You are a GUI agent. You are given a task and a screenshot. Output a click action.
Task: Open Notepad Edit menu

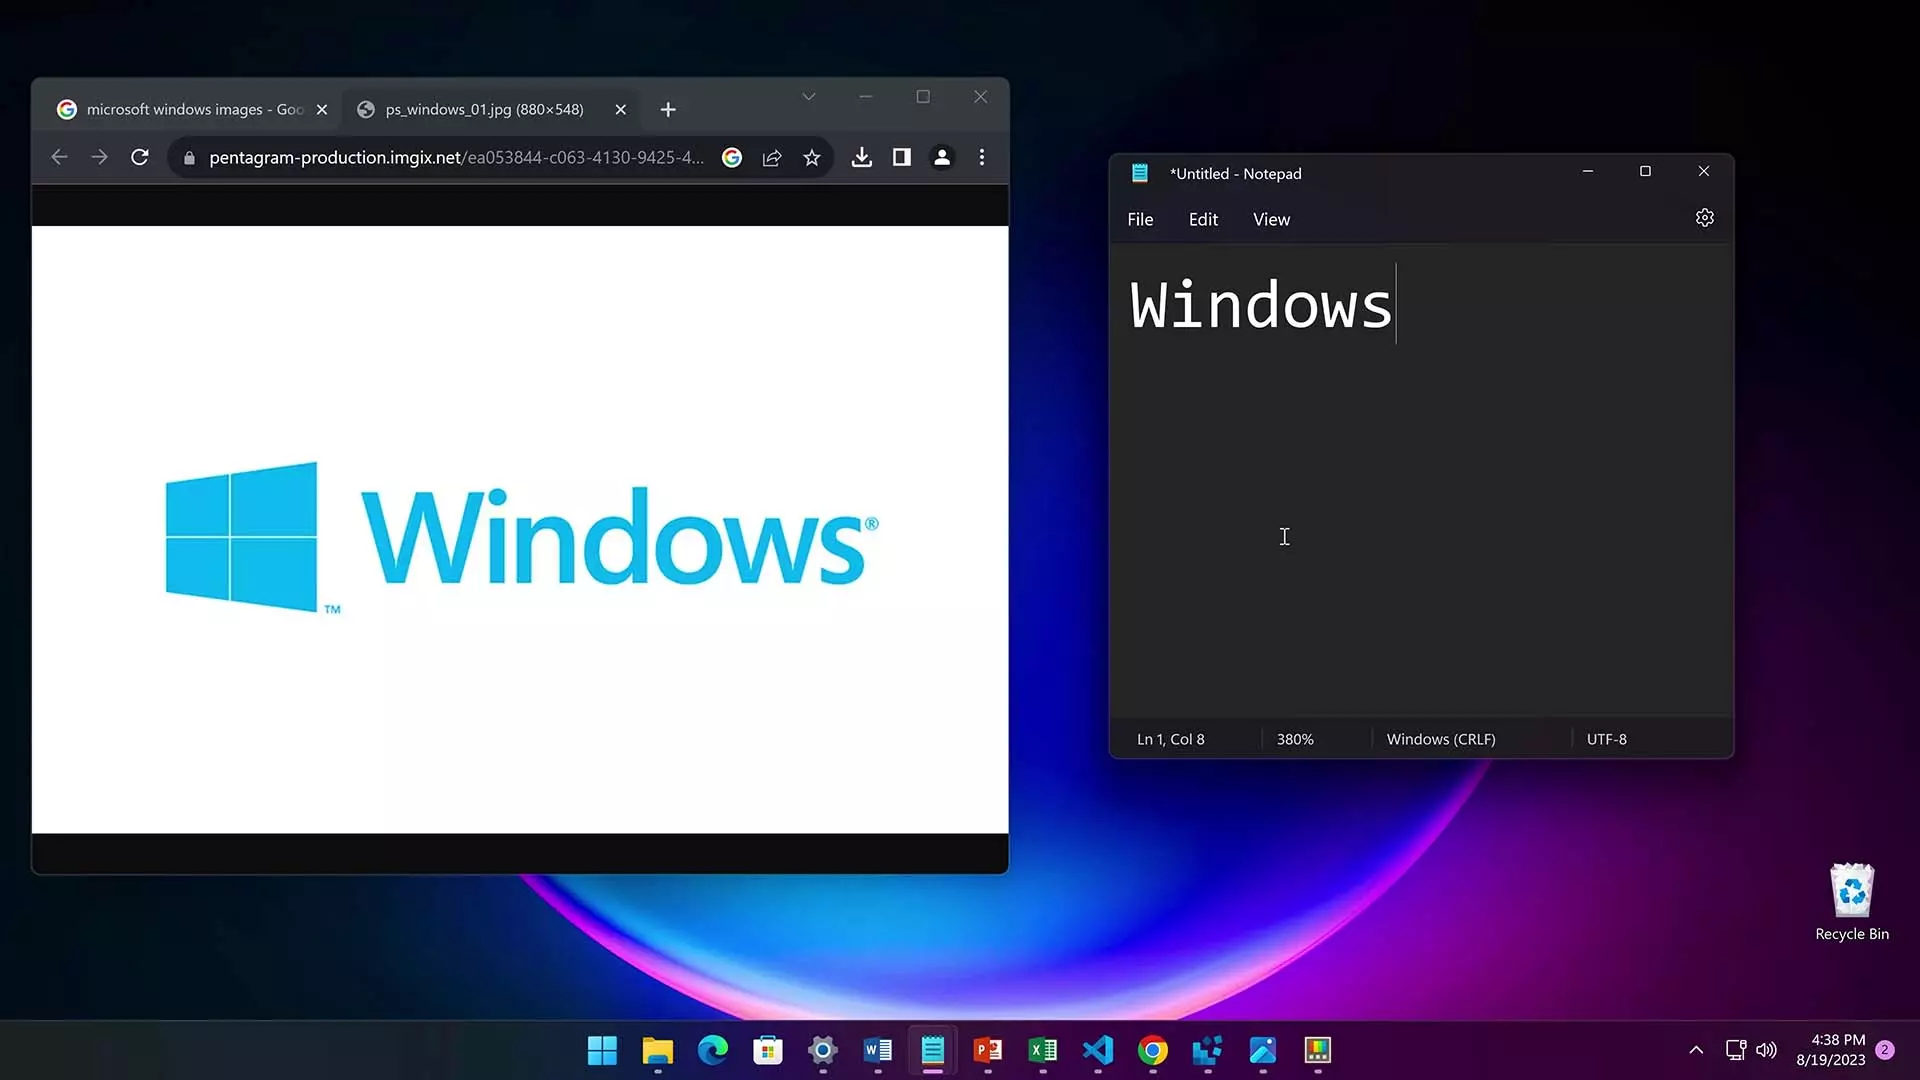click(1203, 219)
